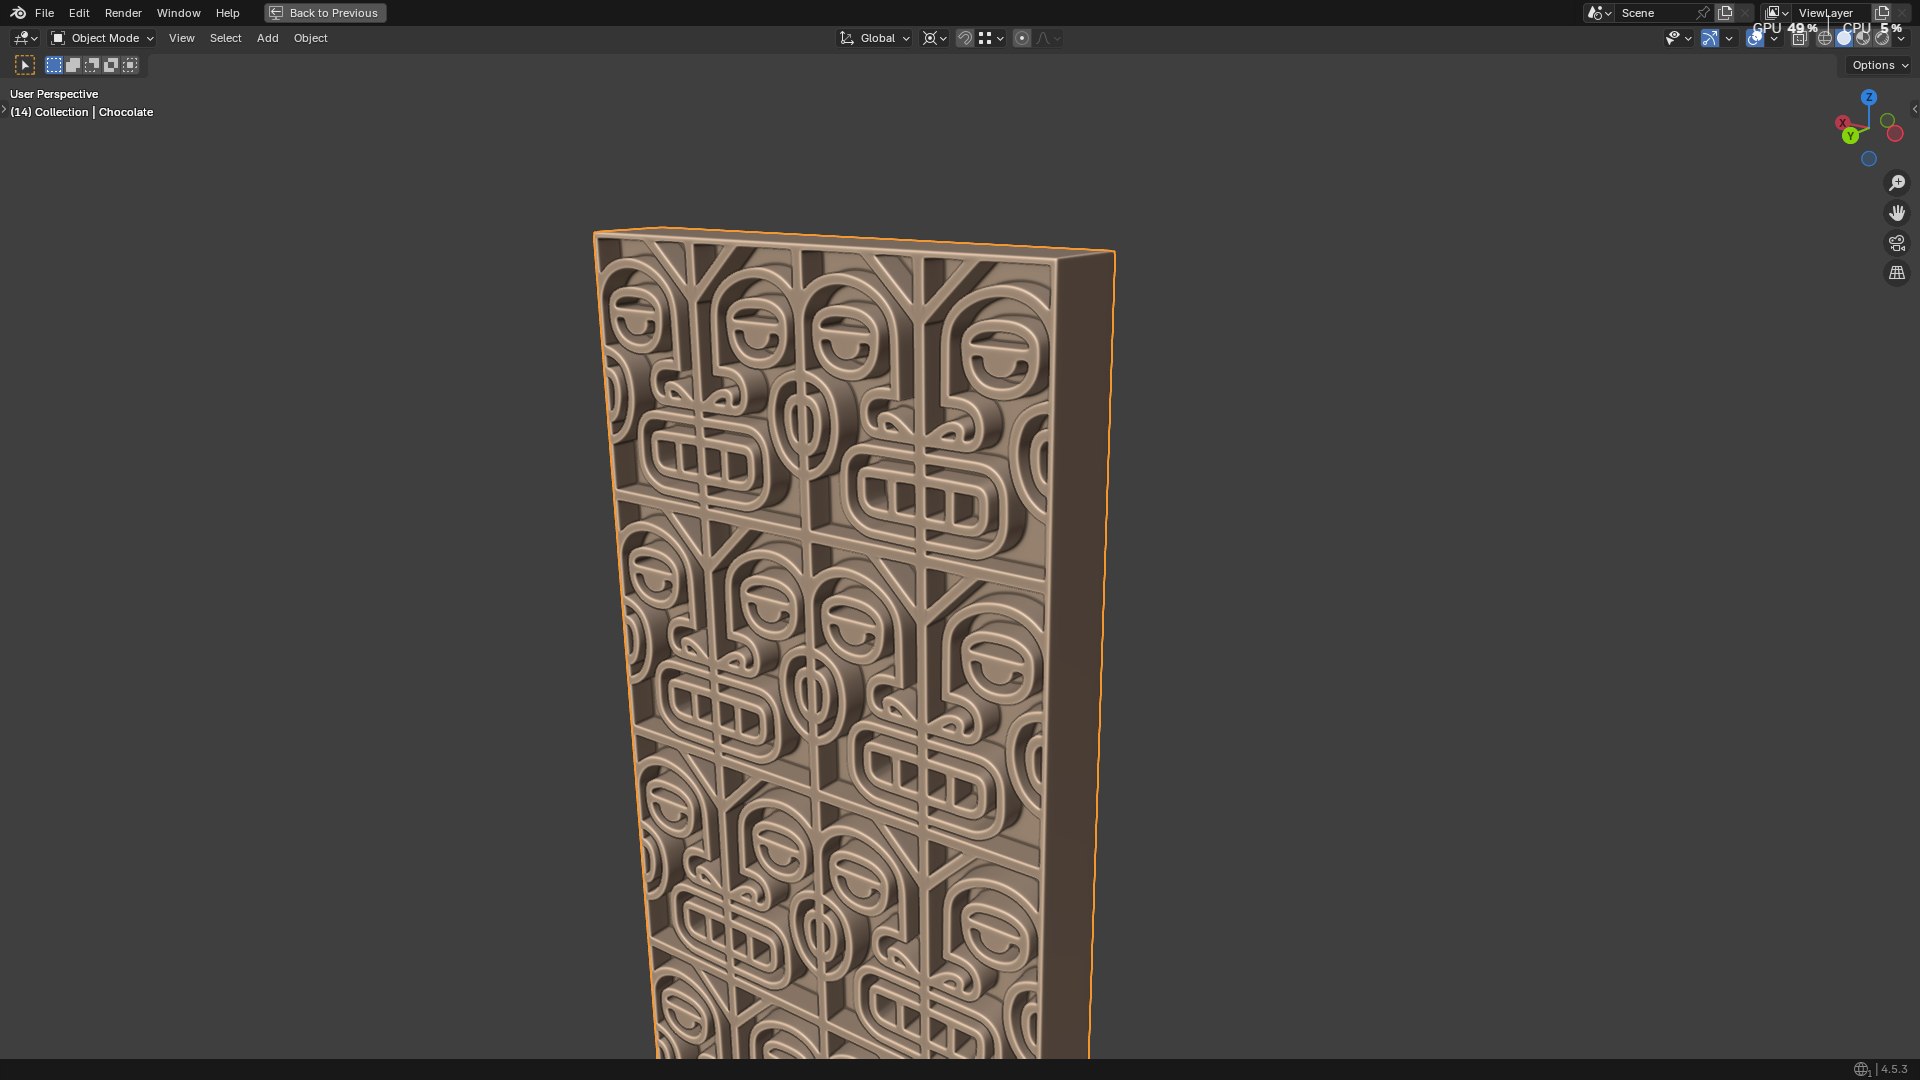Click the Zoom view magnifier icon
This screenshot has width=1920, height=1080.
click(x=1897, y=183)
